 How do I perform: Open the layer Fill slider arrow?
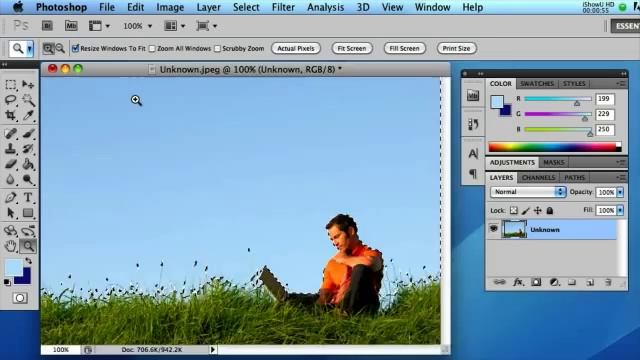pos(620,210)
